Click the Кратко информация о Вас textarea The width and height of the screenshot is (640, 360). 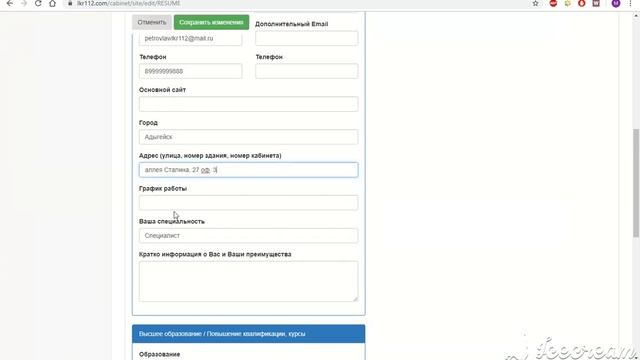(x=249, y=281)
